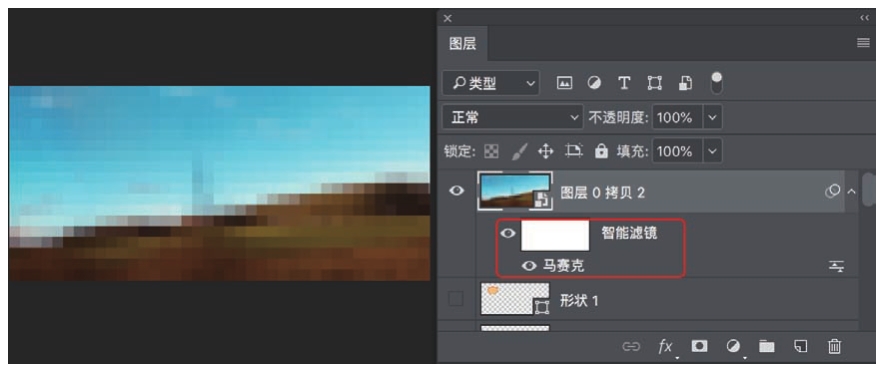Hide layer 图层 0 拷贝 2
The width and height of the screenshot is (880, 367).
click(x=457, y=191)
